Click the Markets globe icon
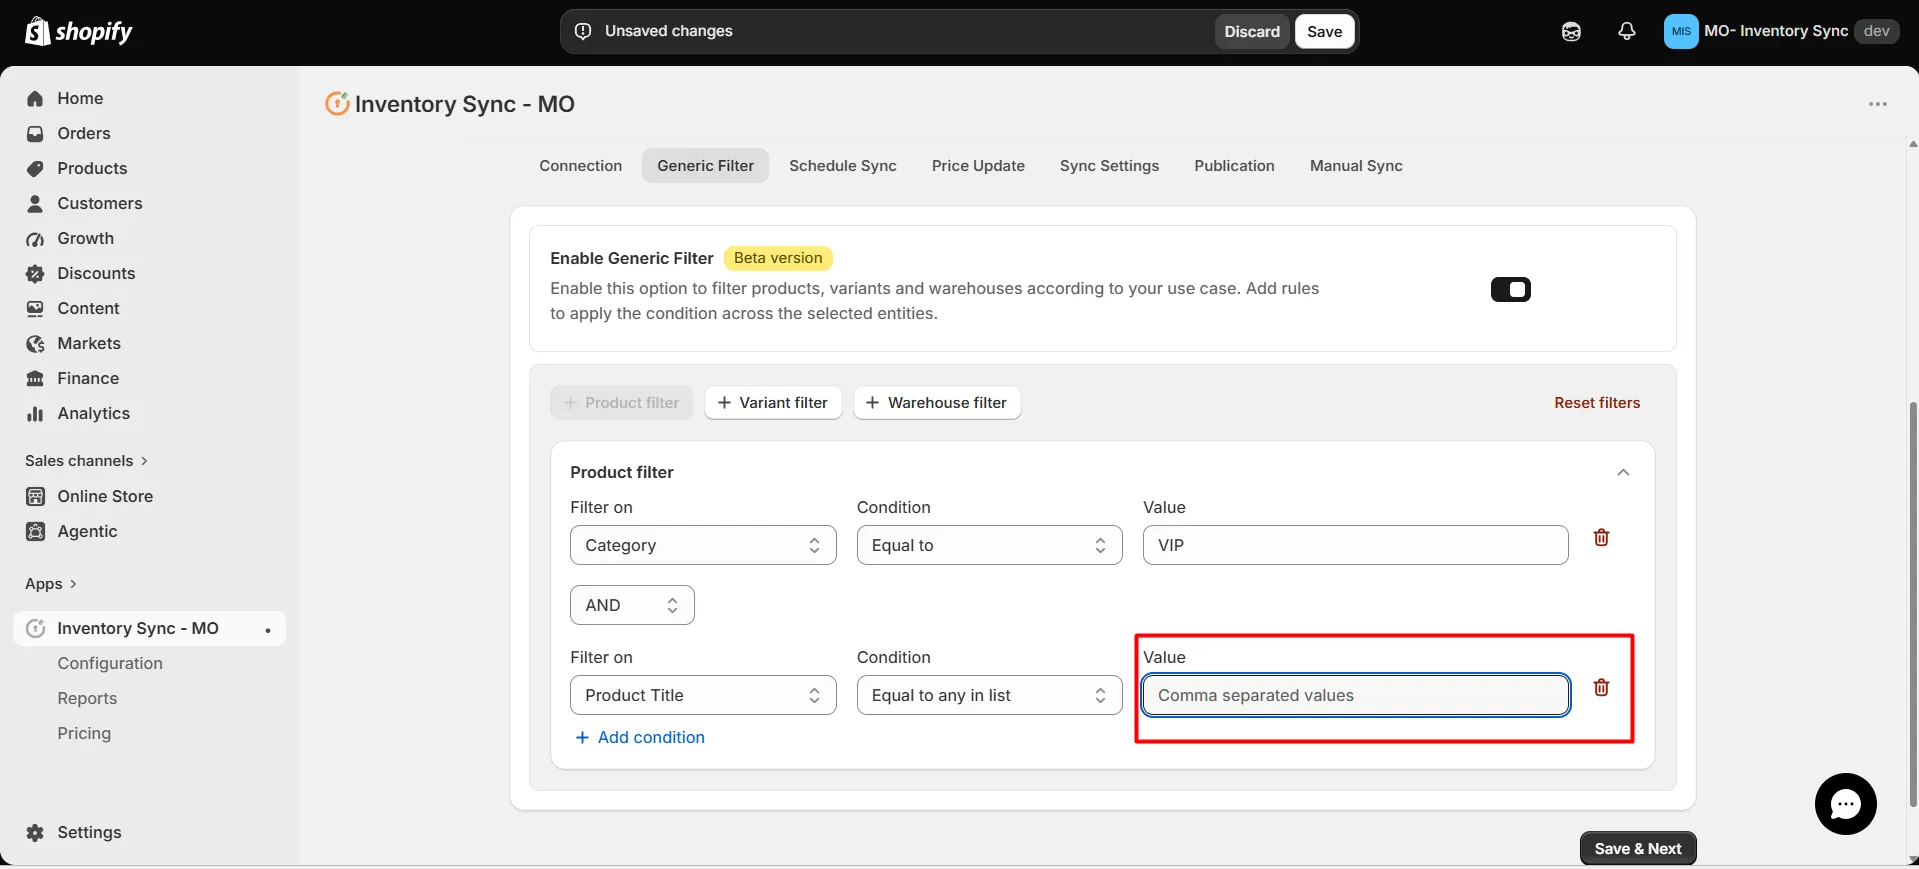Screen dimensions: 1919x869 tap(35, 343)
